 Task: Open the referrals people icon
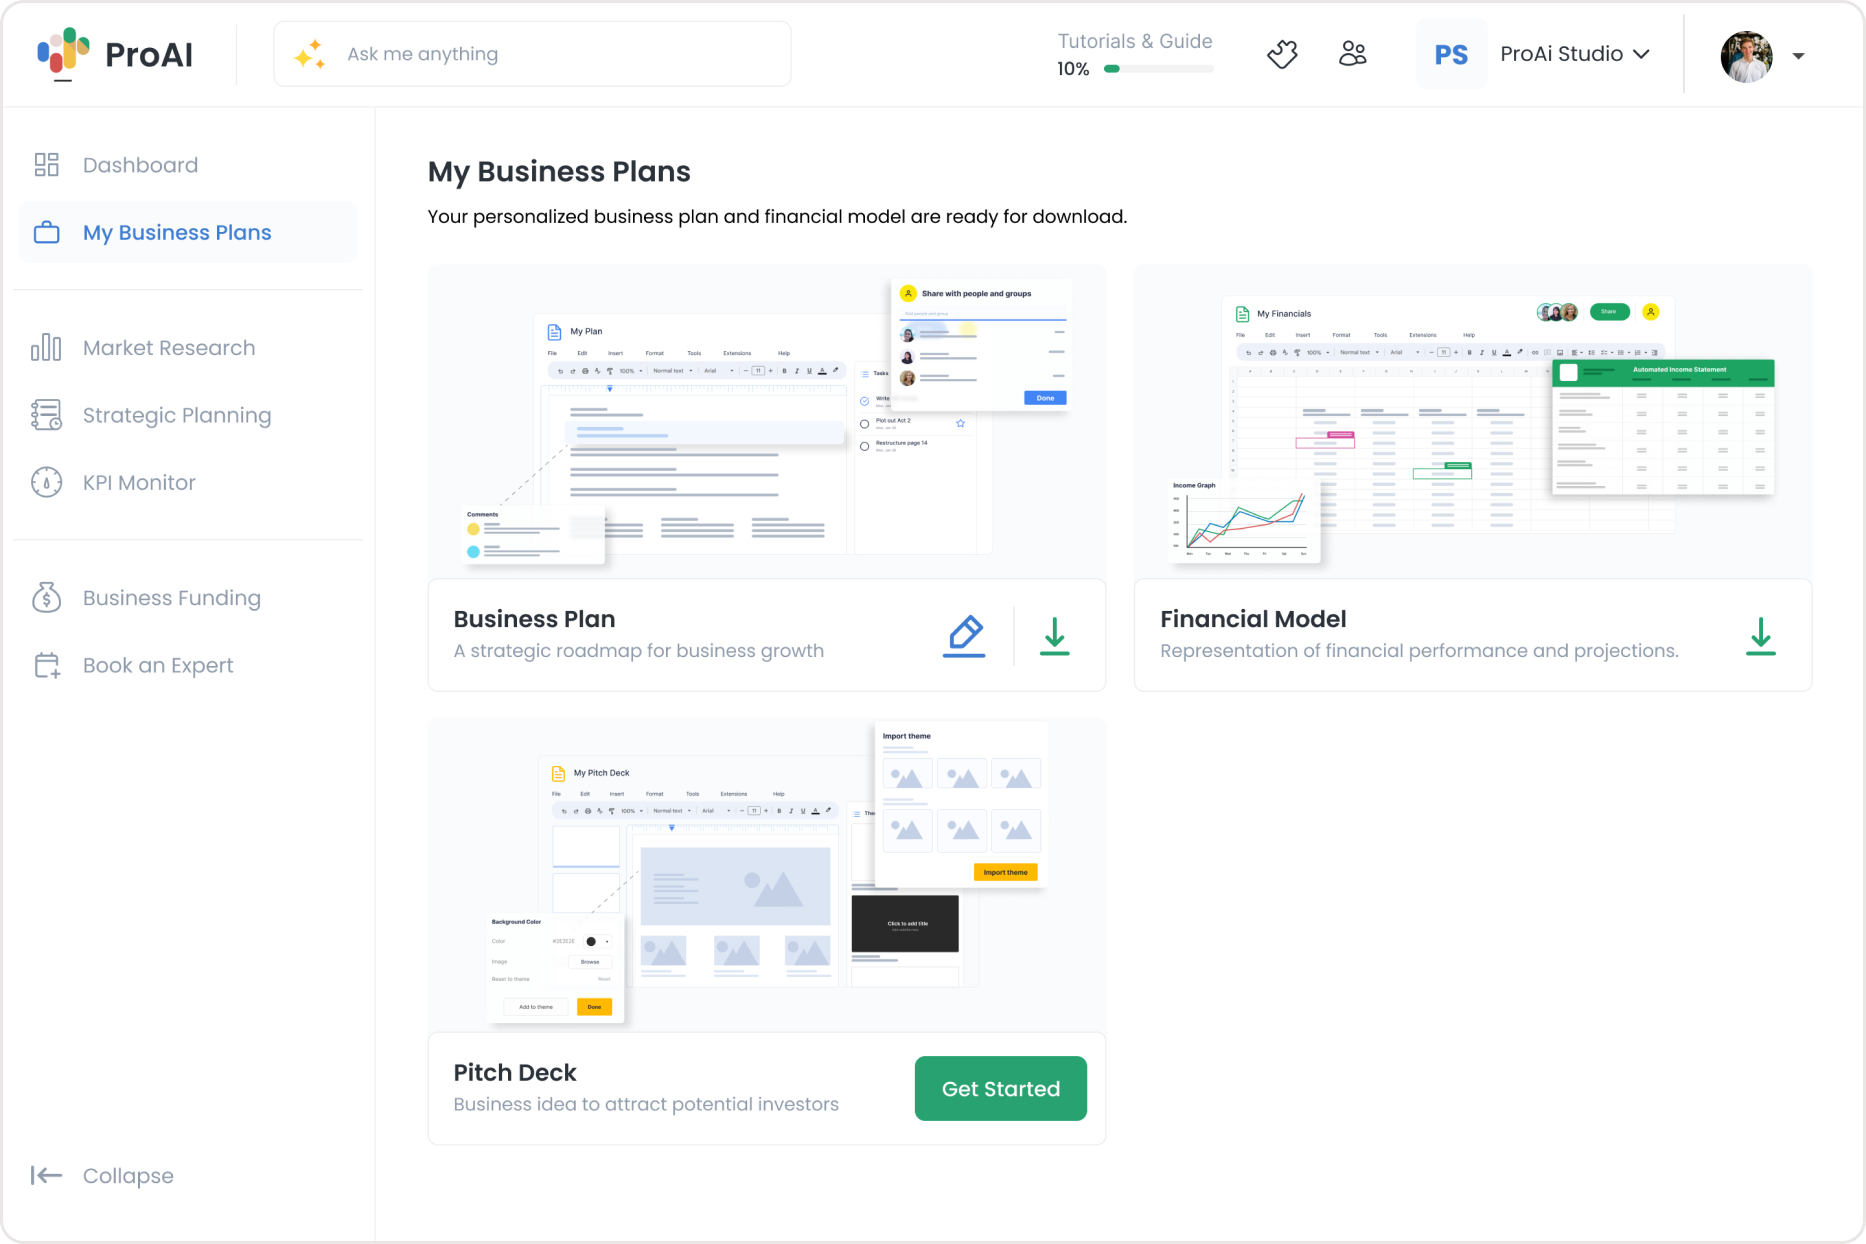point(1353,53)
